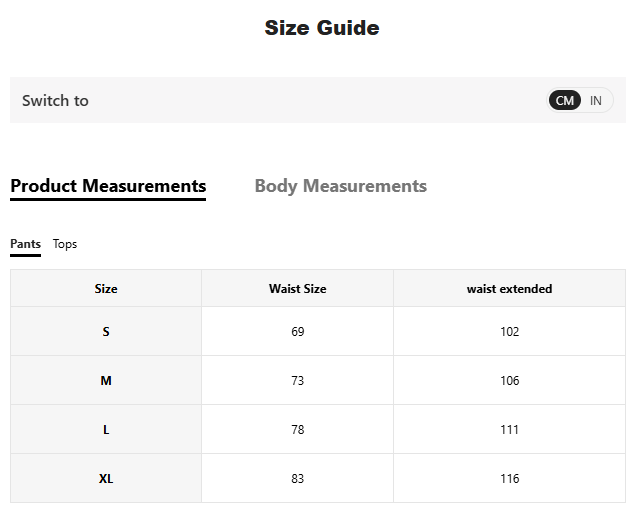Click the waist extended column header
The width and height of the screenshot is (640, 509).
coord(509,289)
